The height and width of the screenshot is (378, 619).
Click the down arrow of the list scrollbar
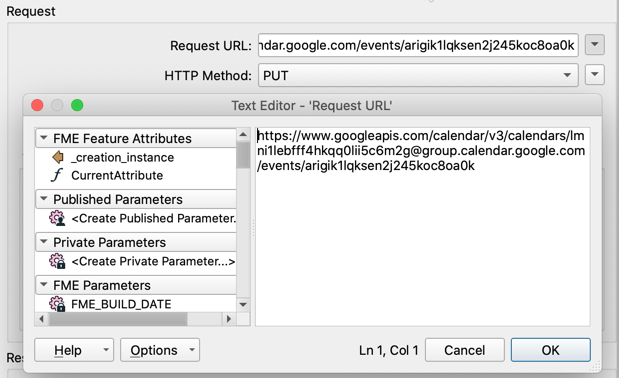click(x=243, y=305)
